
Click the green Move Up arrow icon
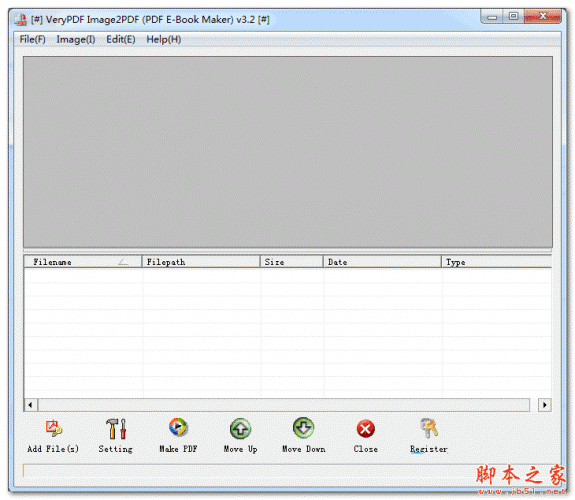tap(241, 428)
